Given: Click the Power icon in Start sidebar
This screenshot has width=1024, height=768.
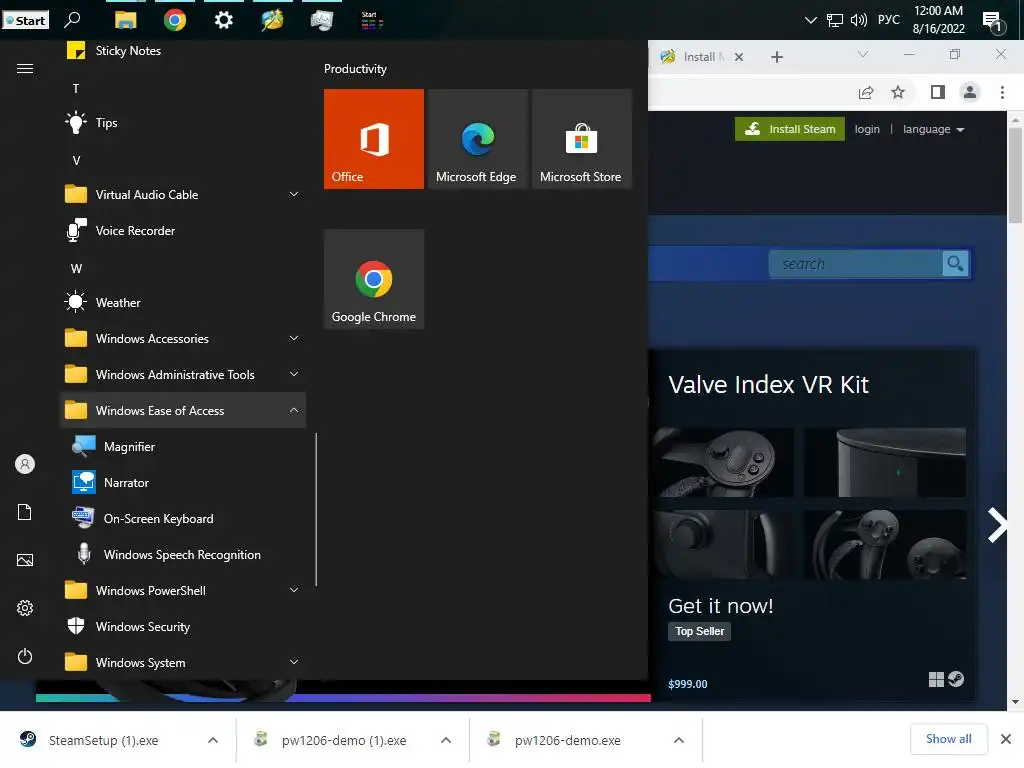Looking at the screenshot, I should [x=25, y=656].
